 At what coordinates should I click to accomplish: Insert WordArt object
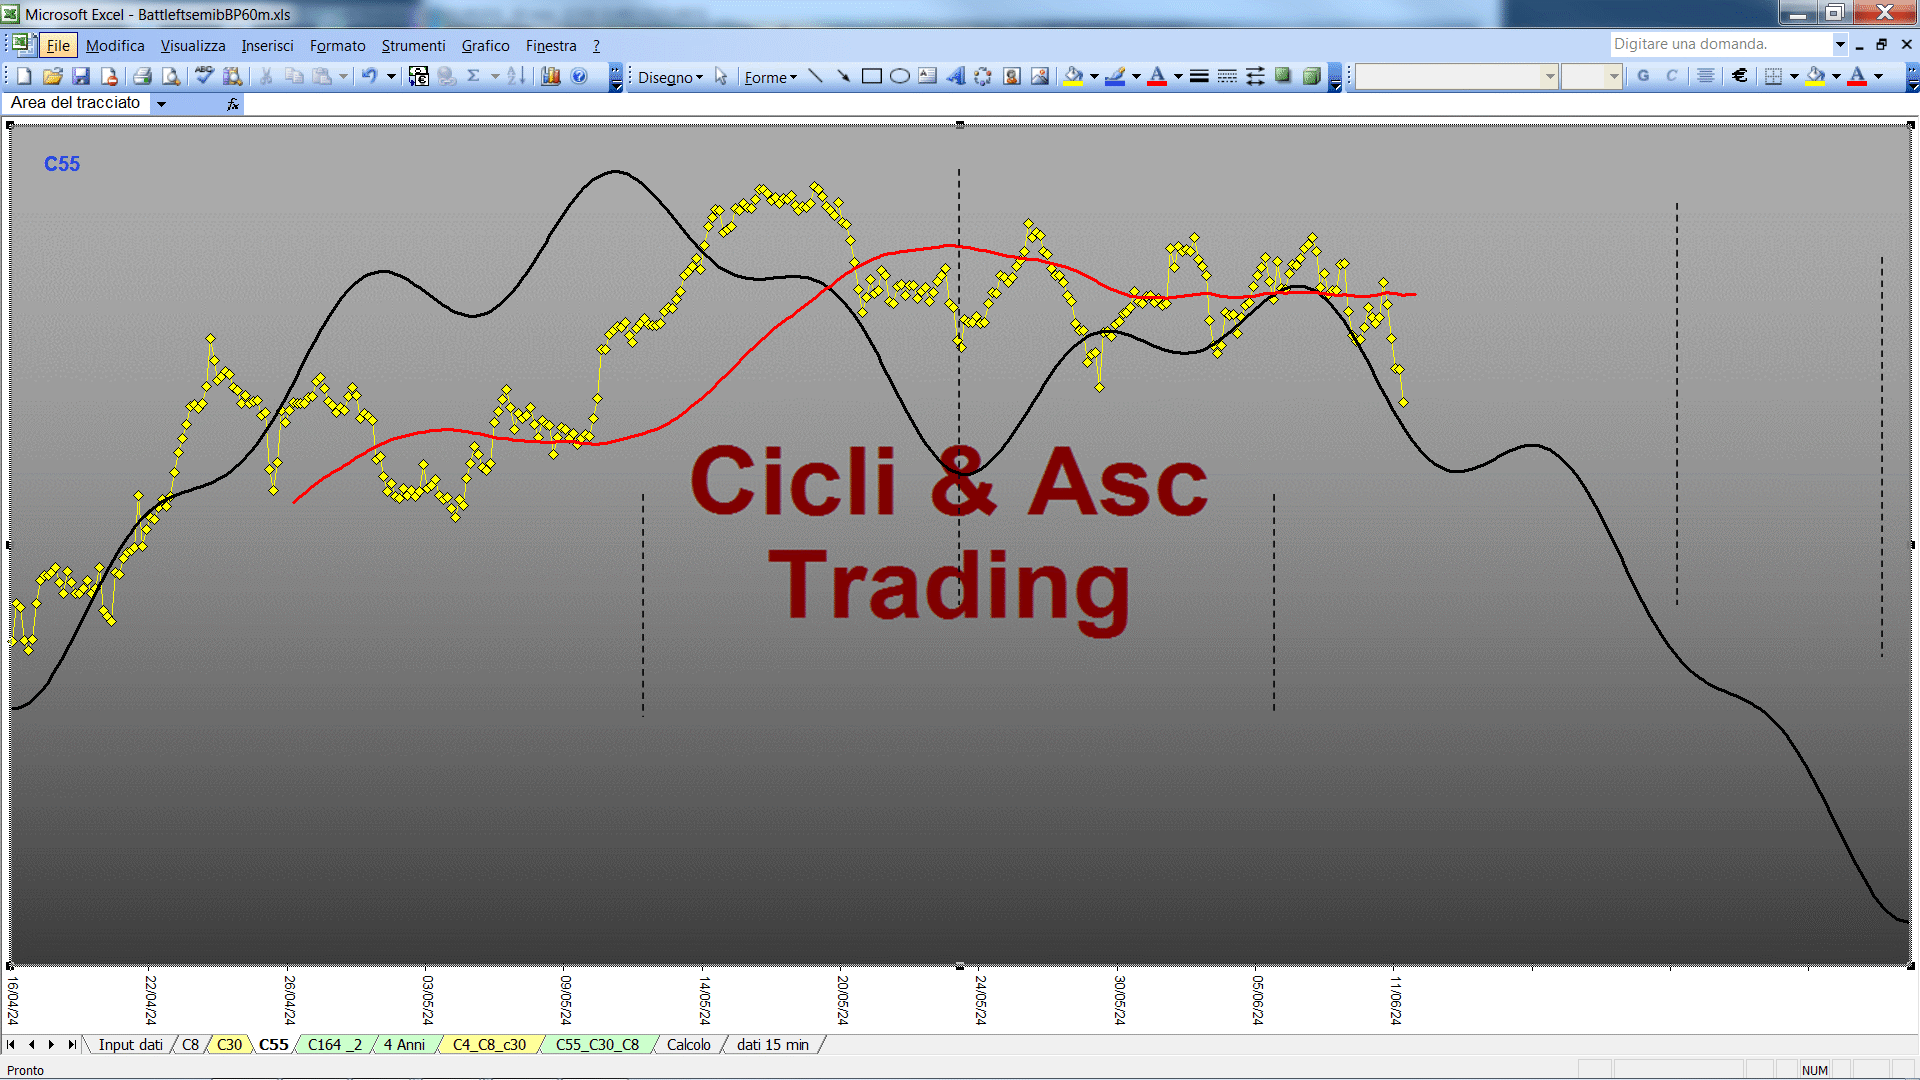pos(956,76)
